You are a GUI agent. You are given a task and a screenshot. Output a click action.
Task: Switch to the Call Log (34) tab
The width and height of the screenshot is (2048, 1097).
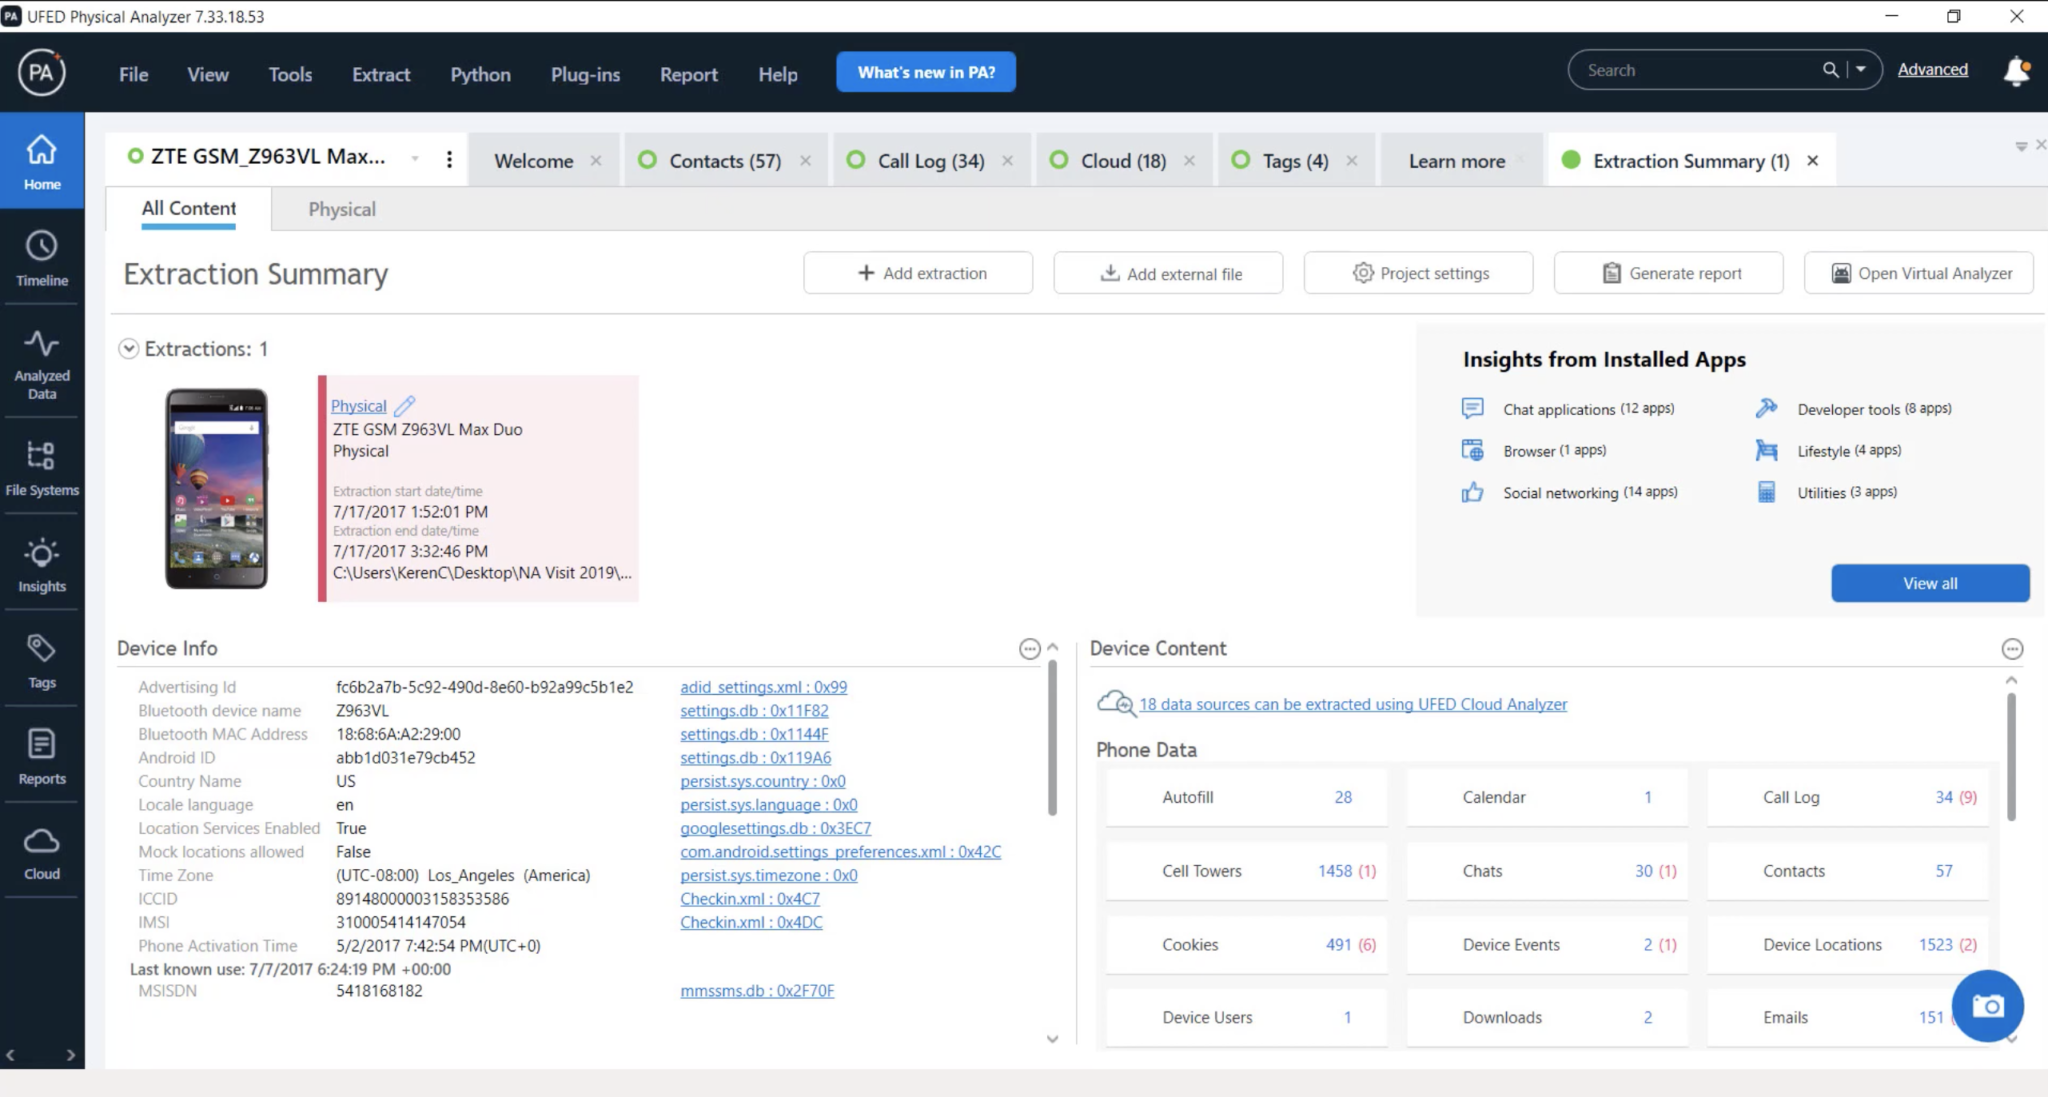click(x=930, y=161)
